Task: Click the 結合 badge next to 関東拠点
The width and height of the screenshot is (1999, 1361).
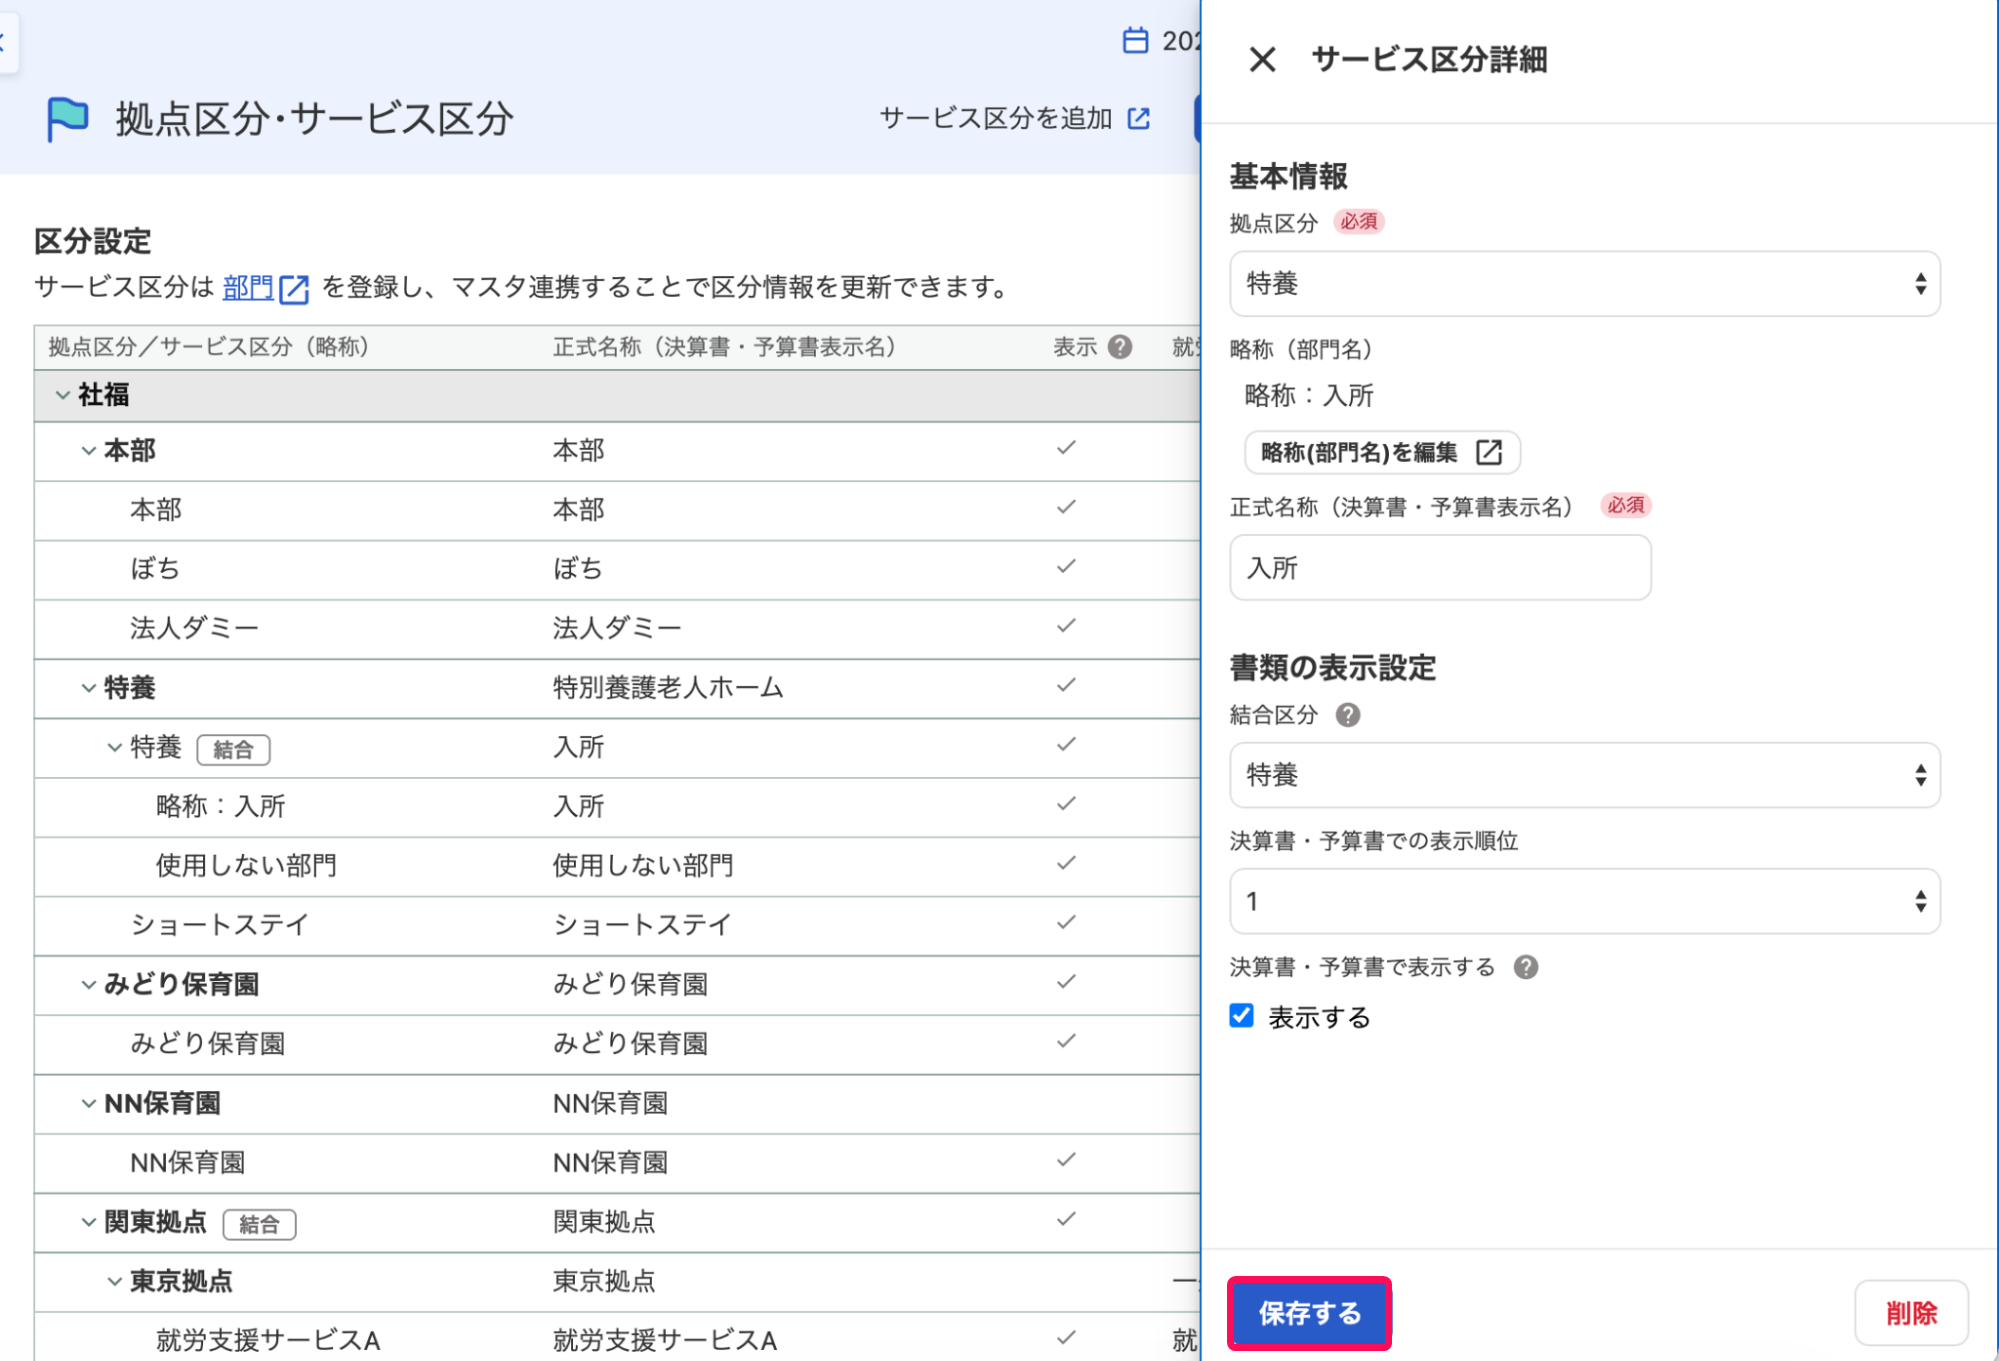Action: [x=259, y=1224]
